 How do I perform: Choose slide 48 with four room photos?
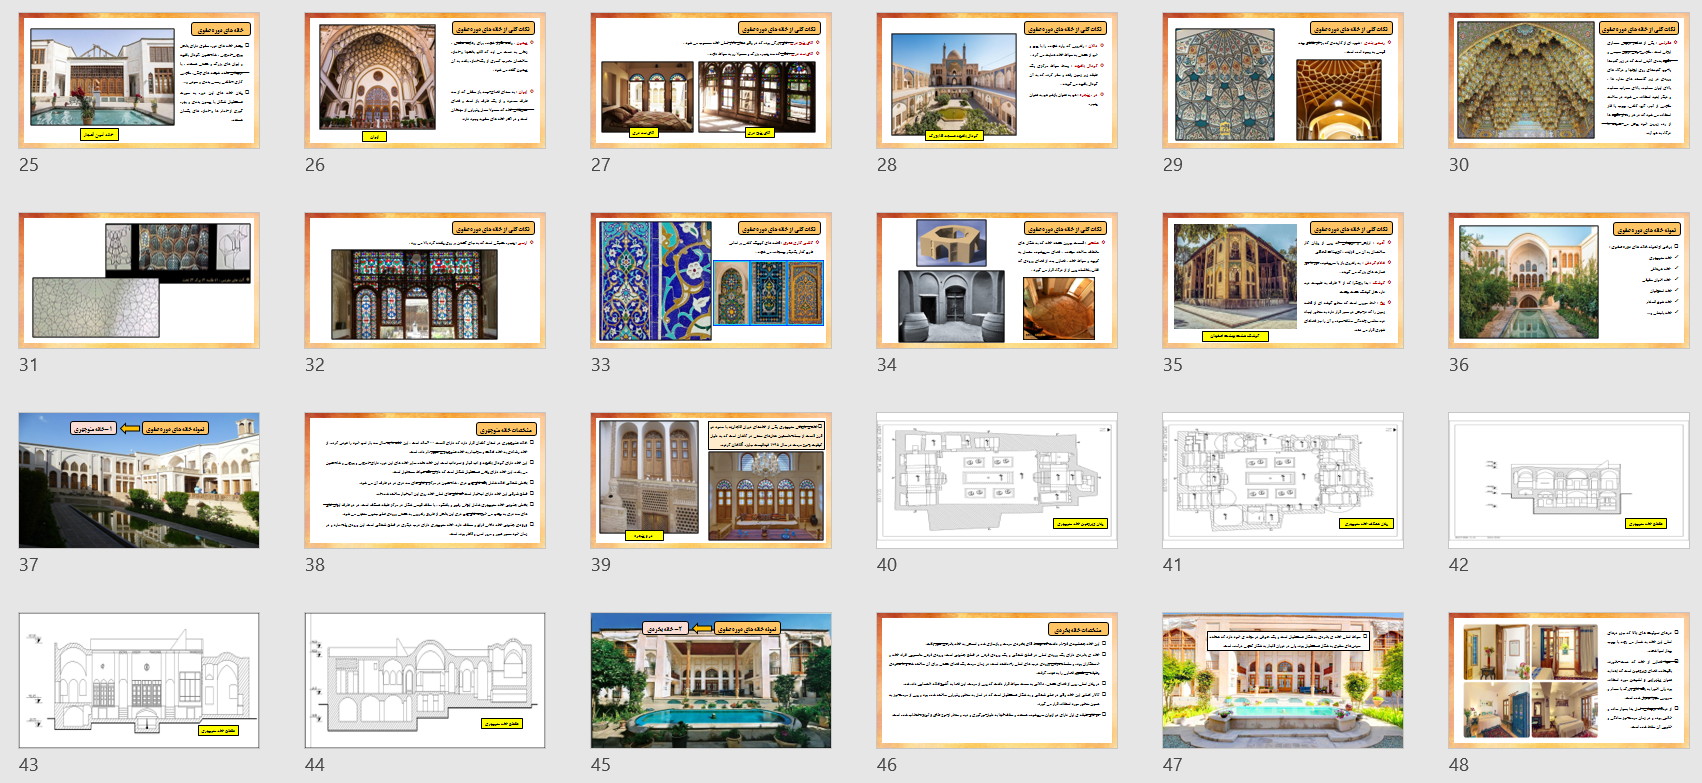pyautogui.click(x=1569, y=680)
